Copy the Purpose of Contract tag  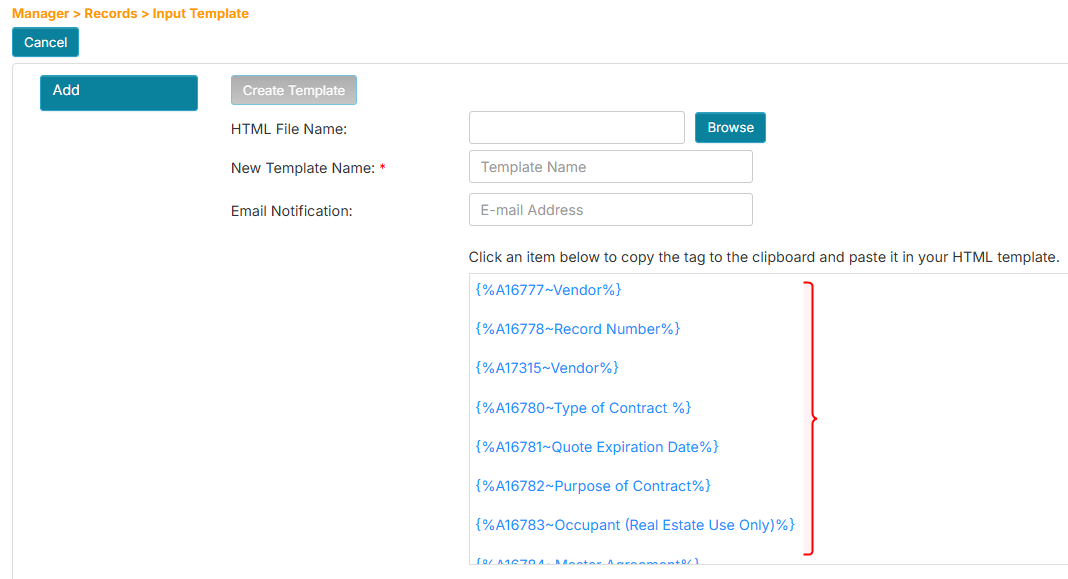(x=592, y=485)
